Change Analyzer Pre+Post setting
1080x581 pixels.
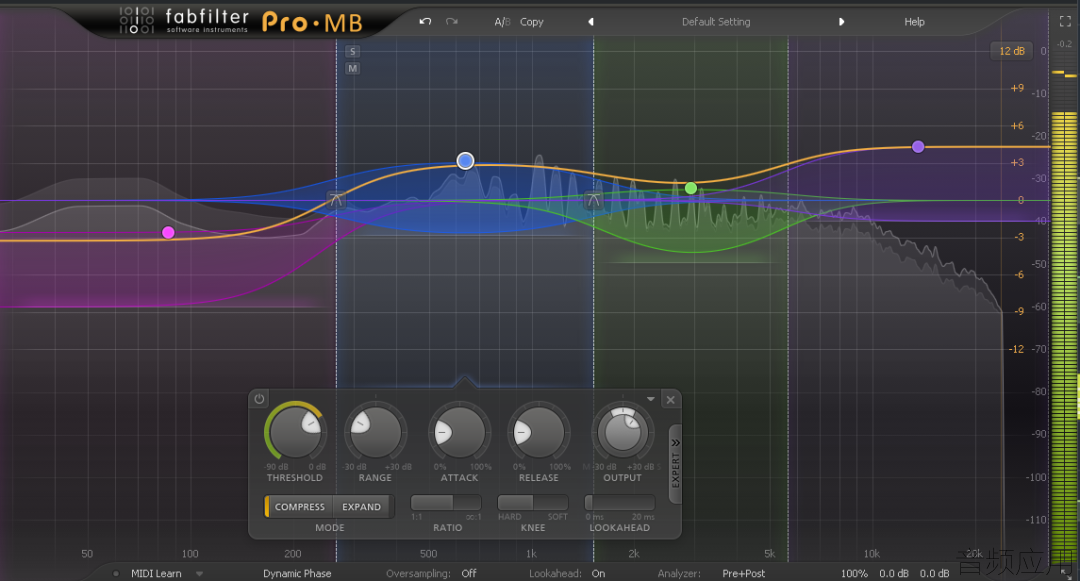744,573
